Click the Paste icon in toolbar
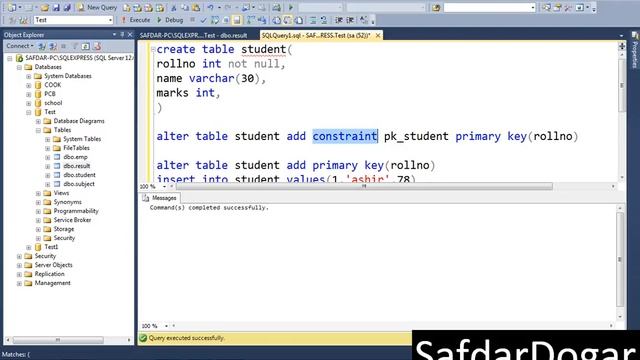This screenshot has width=640, height=360. pyautogui.click(x=196, y=7)
